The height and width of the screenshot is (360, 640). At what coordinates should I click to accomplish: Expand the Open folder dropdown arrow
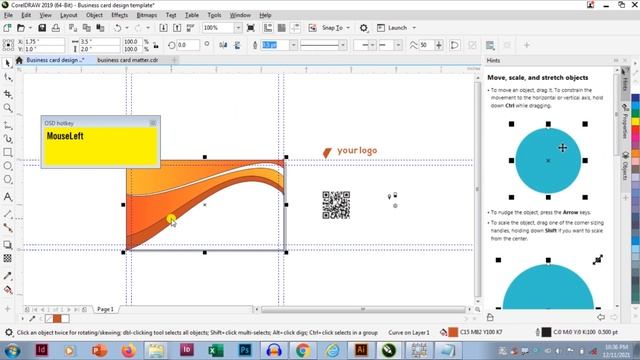pos(30,28)
